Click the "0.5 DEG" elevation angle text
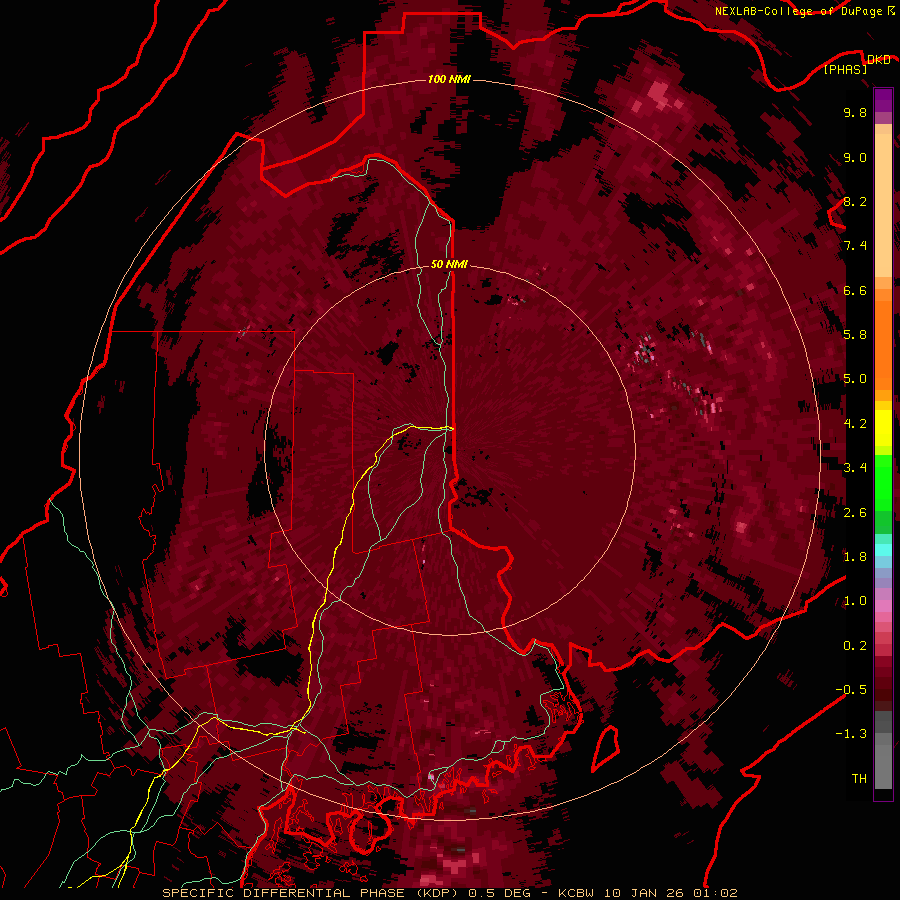 tap(501, 893)
